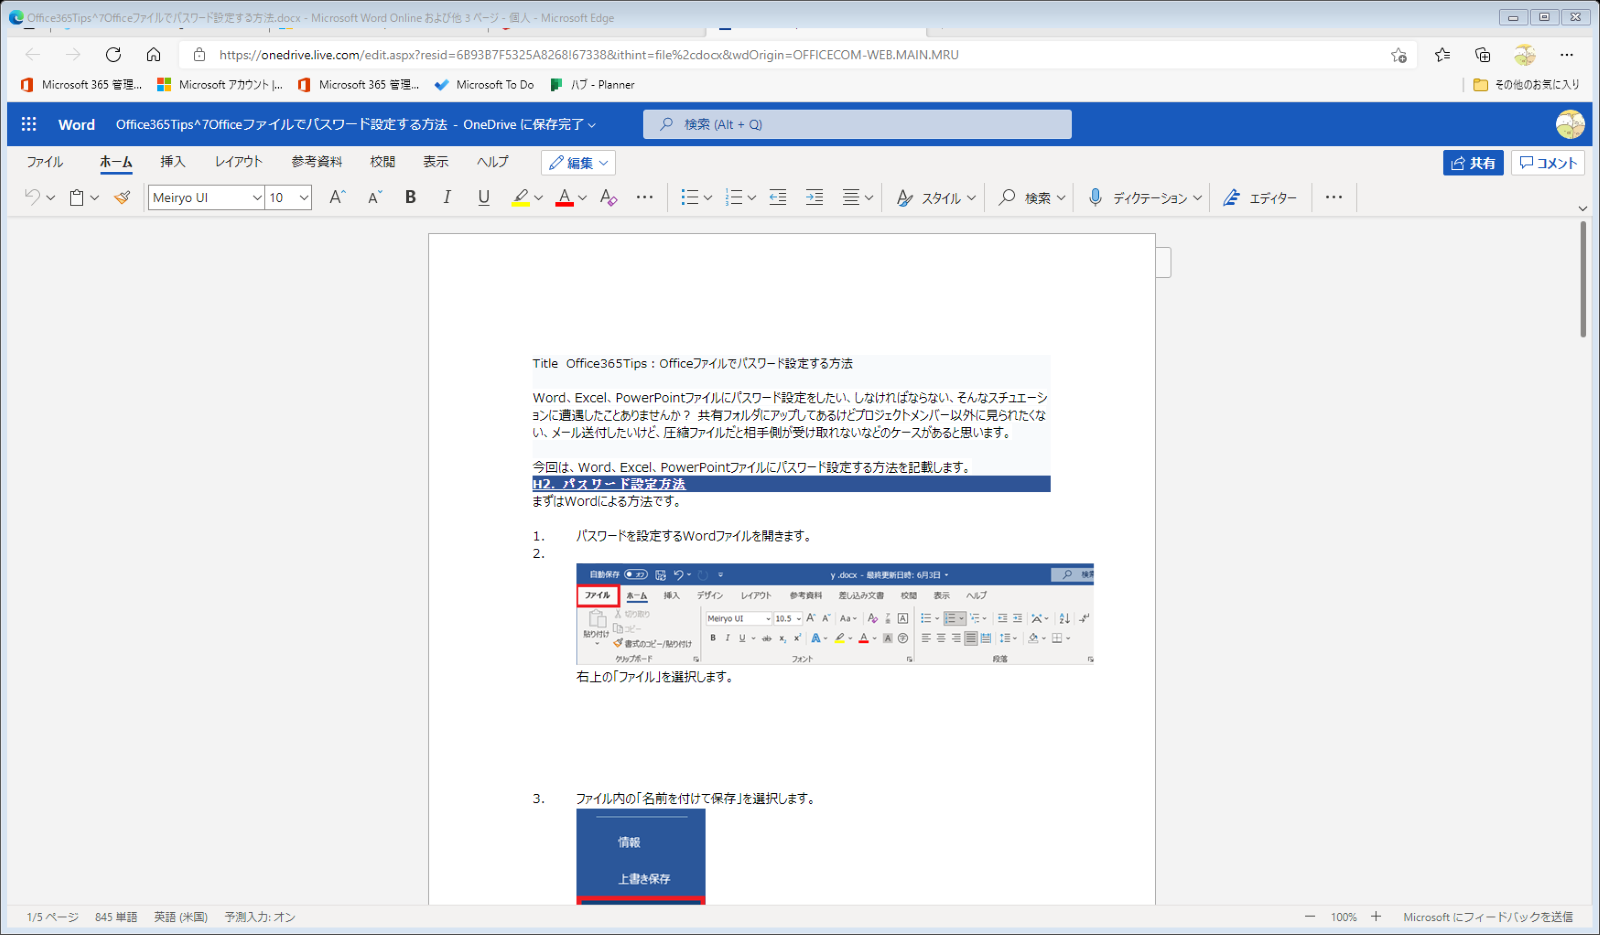Apply the red font color
Viewport: 1600px width, 935px height.
pyautogui.click(x=564, y=197)
